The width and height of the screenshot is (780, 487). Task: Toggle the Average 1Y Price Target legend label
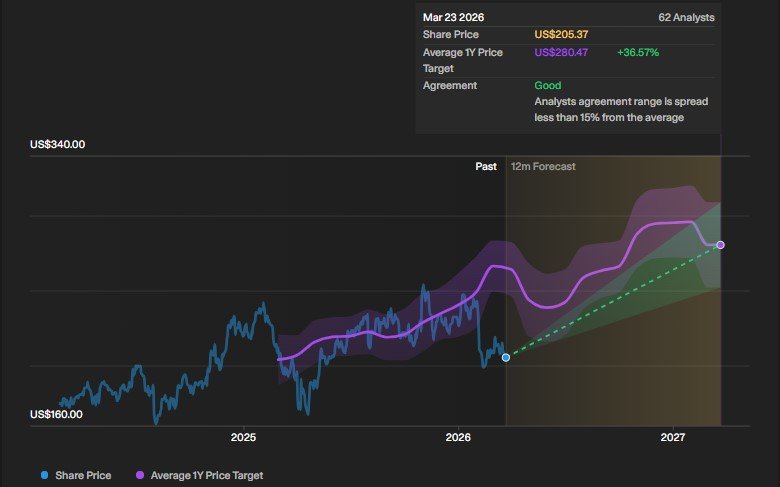tap(206, 475)
